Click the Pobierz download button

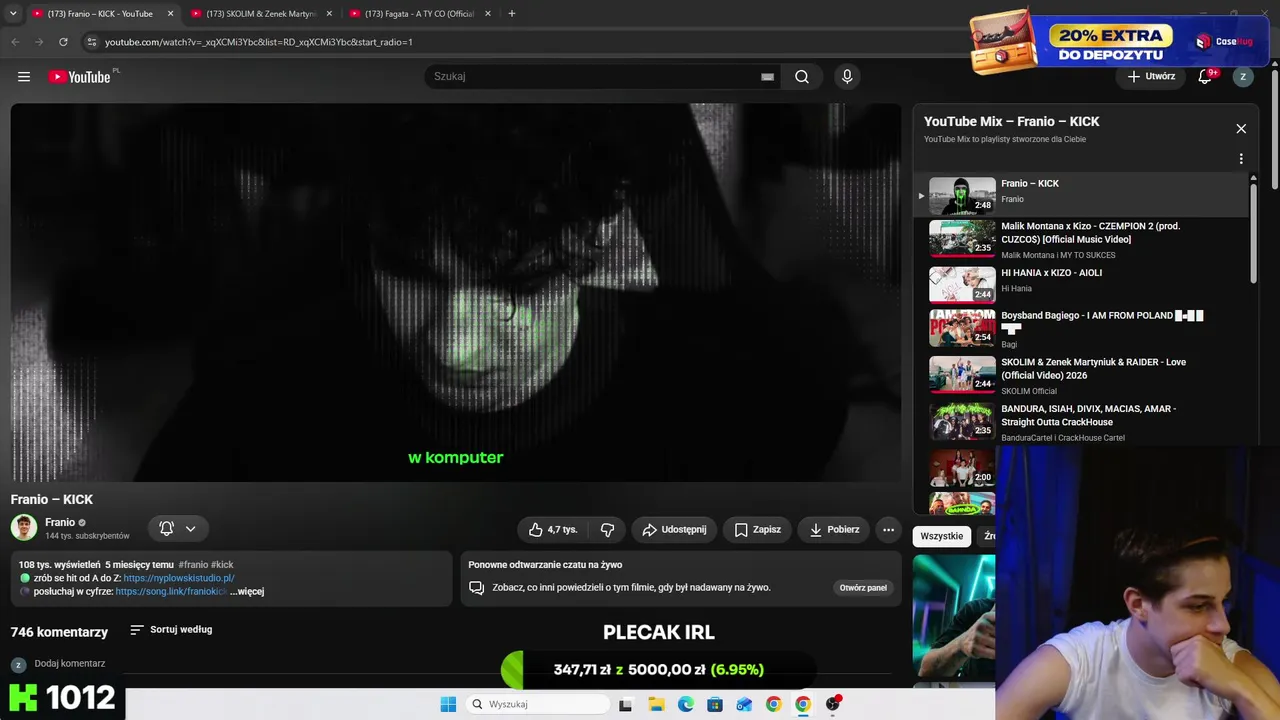click(834, 530)
